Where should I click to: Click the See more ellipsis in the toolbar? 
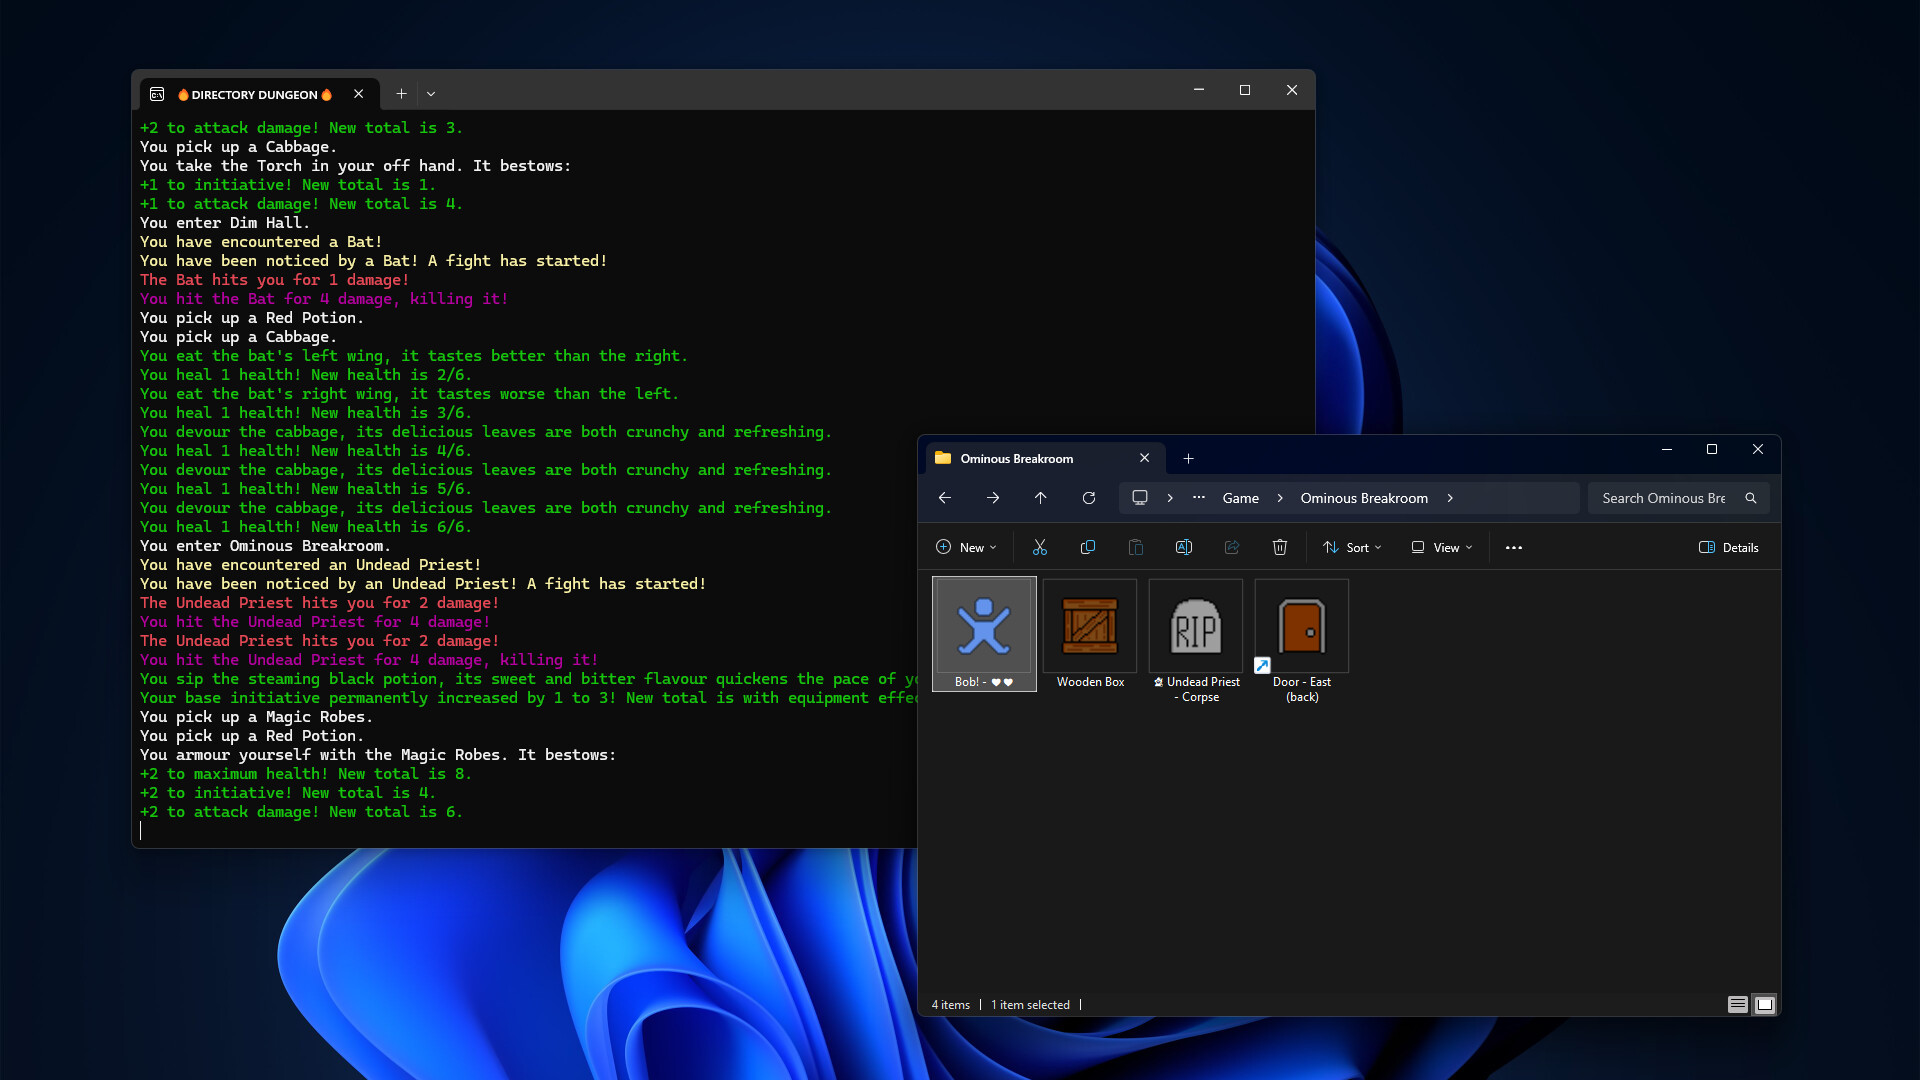pos(1514,547)
